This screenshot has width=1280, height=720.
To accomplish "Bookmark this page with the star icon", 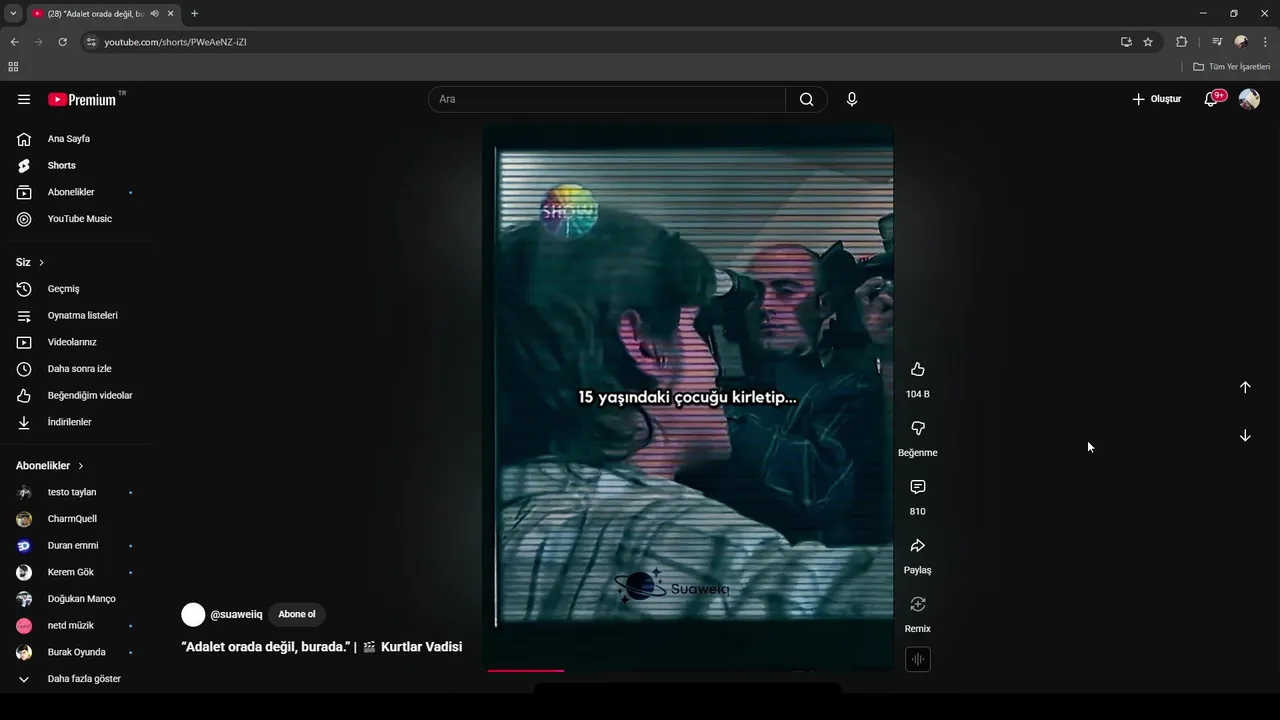I will 1148,42.
